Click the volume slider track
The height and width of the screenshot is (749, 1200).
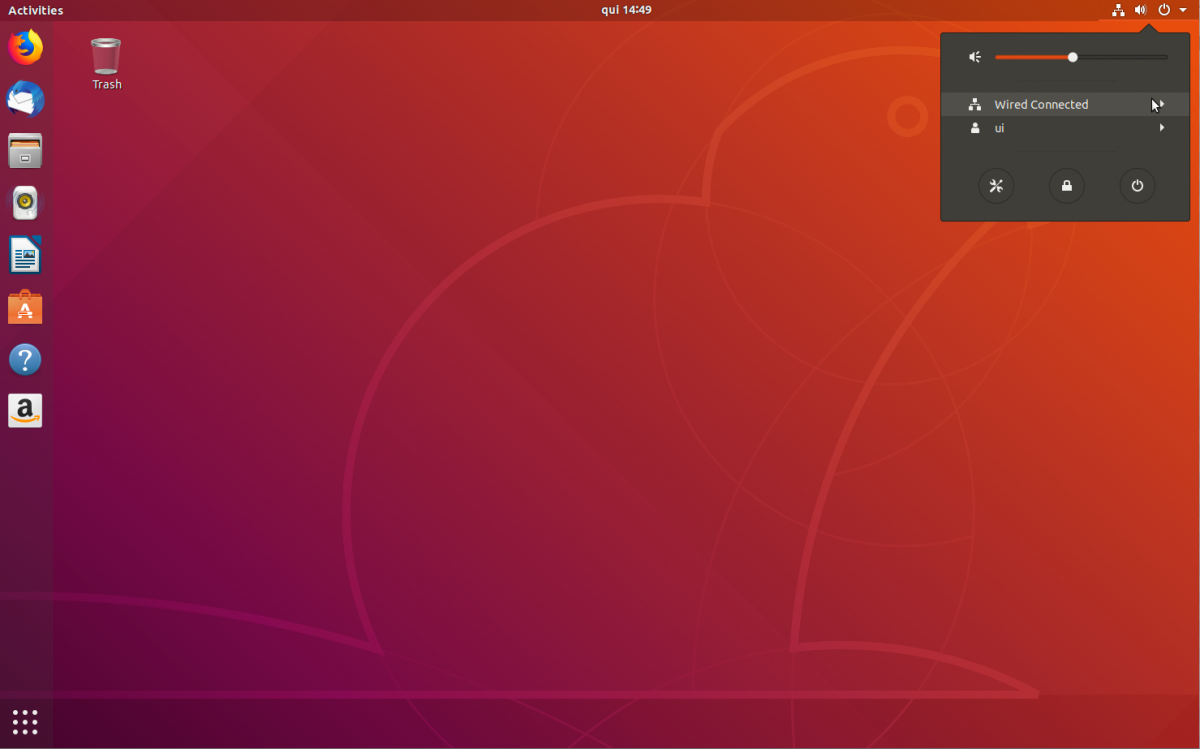pos(1120,57)
